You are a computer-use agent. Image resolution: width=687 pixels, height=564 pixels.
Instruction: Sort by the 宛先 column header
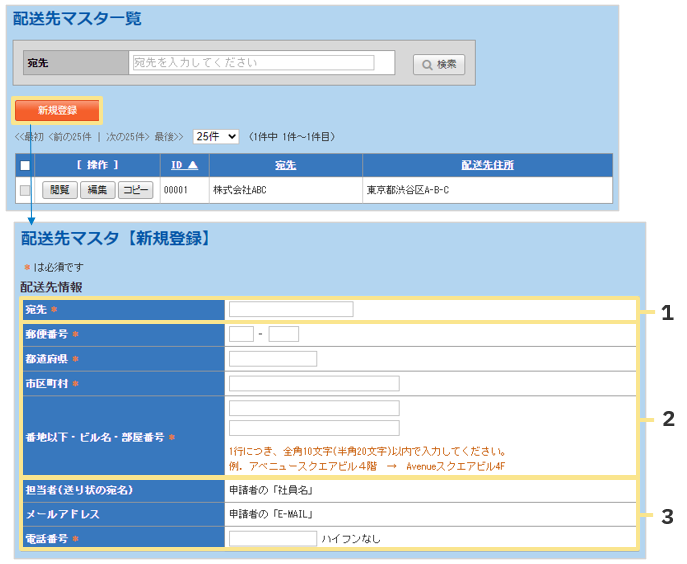pyautogui.click(x=285, y=165)
